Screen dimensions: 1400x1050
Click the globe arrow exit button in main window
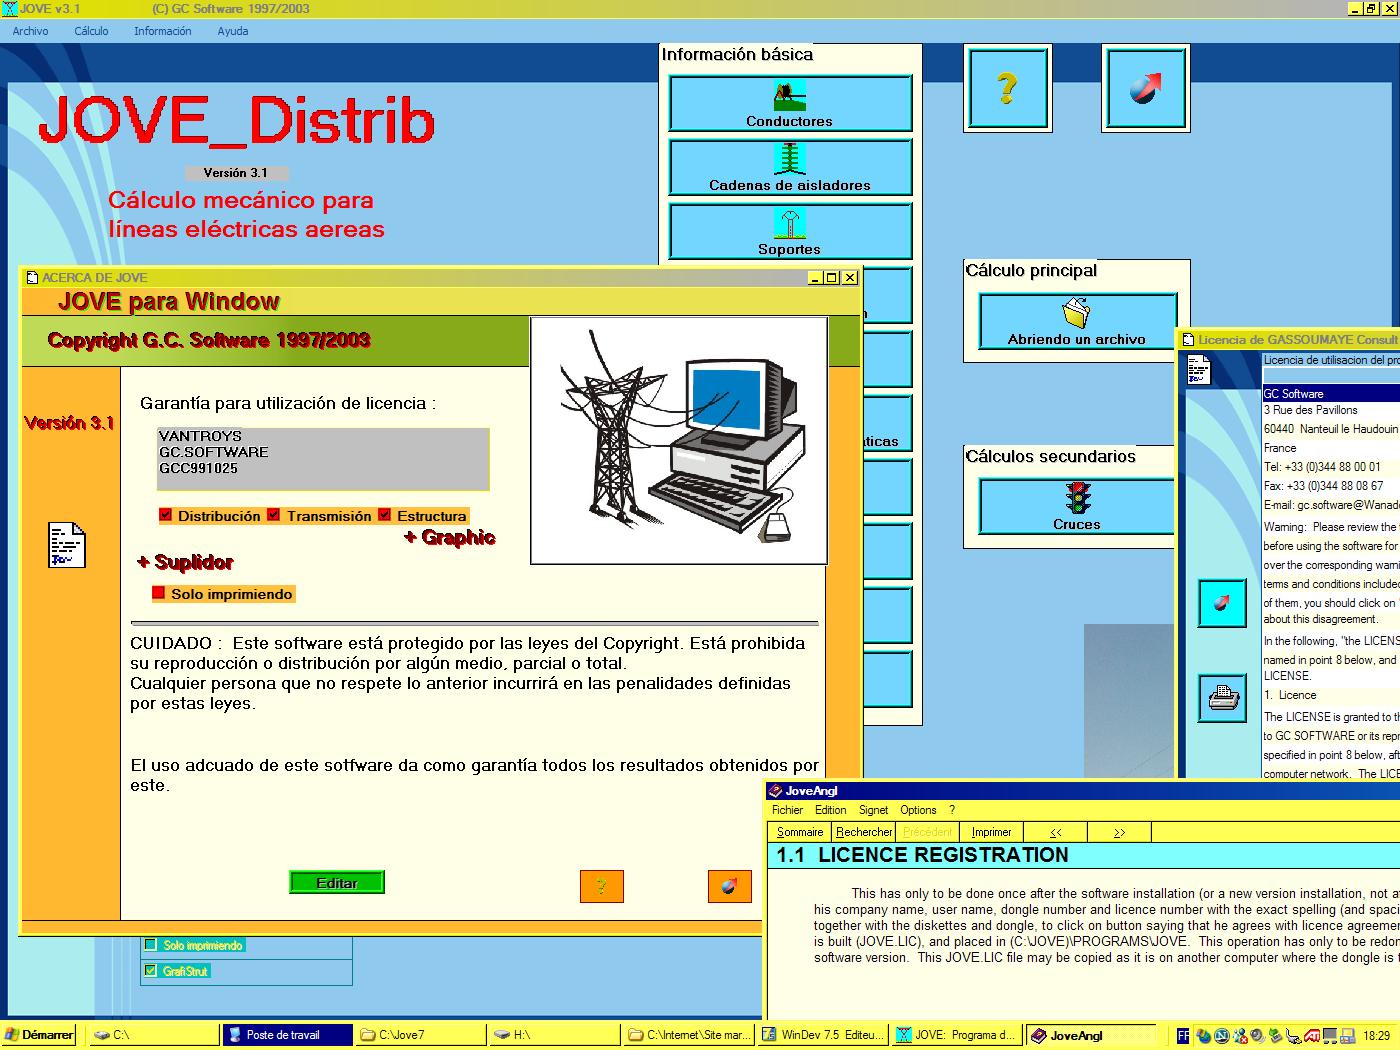[x=1146, y=88]
